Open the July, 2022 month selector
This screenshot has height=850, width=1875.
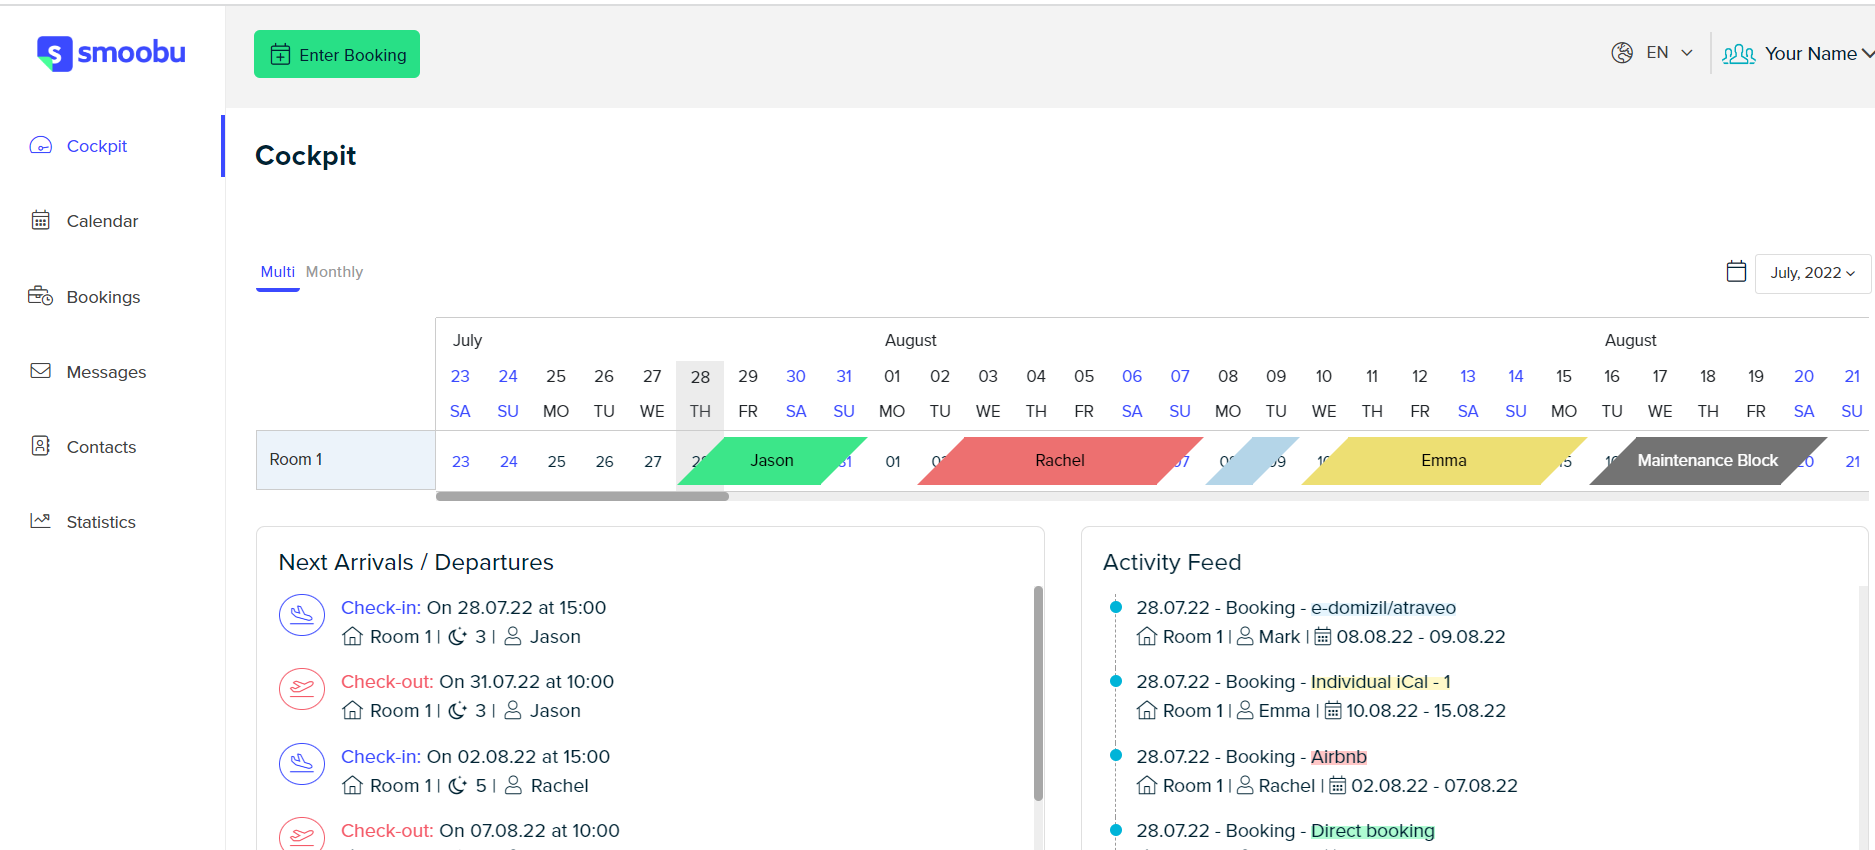click(x=1812, y=273)
